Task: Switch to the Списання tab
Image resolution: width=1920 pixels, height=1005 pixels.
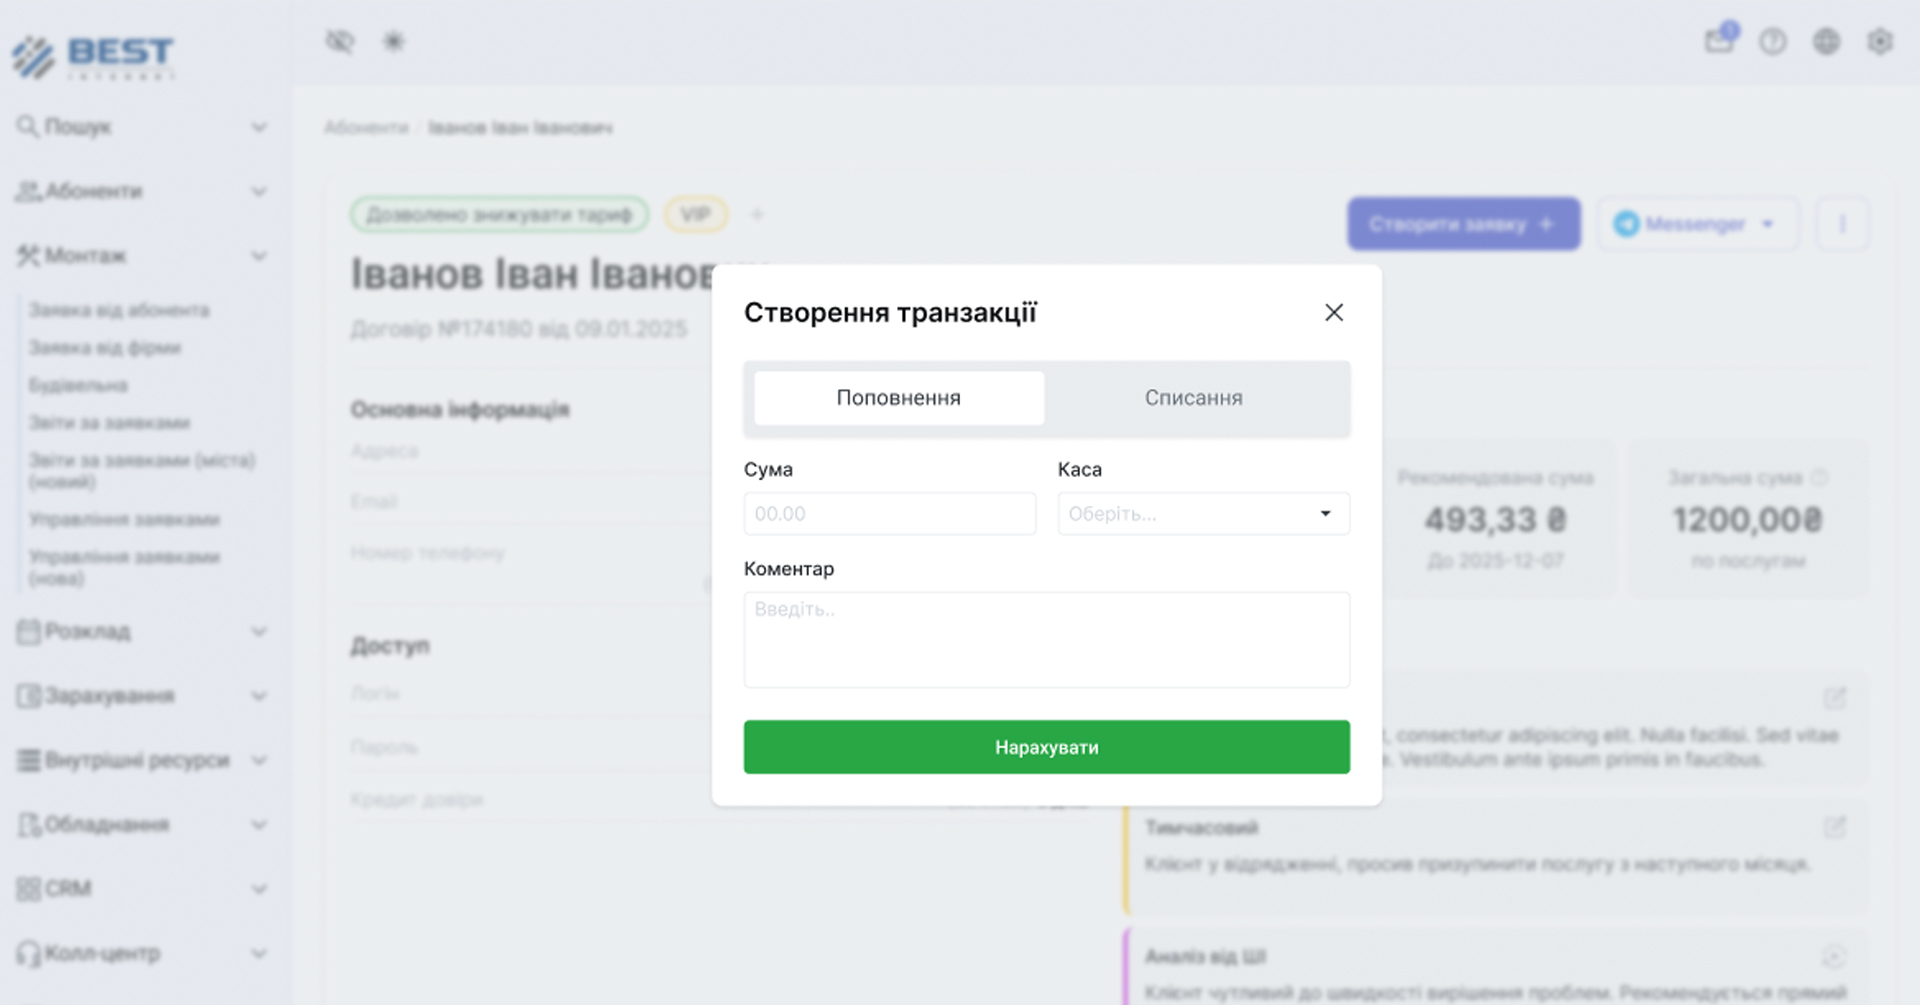Action: coord(1193,398)
